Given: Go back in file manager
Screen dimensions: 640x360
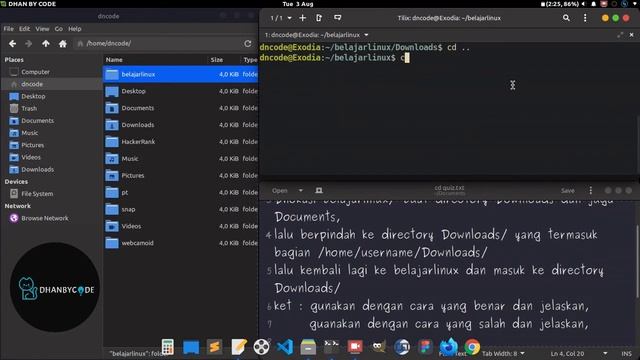Looking at the screenshot, I should (13, 43).
